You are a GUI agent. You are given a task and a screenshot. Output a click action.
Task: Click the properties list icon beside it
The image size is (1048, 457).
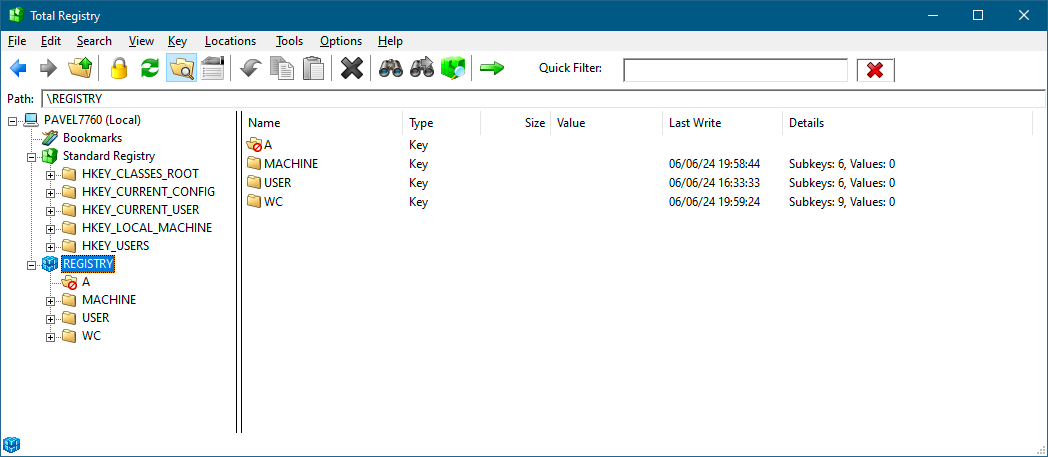tap(213, 67)
